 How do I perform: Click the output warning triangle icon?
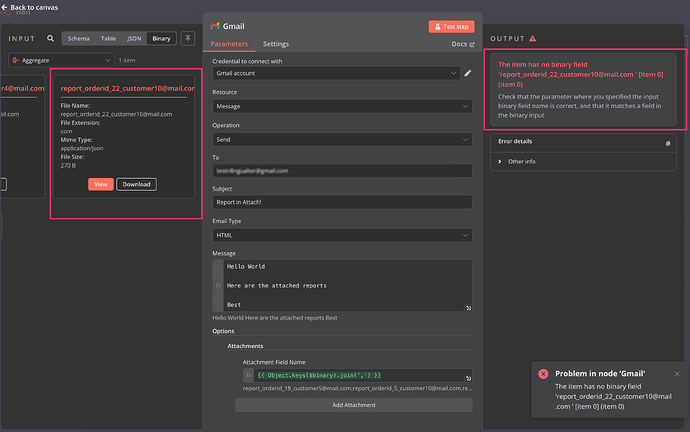[x=533, y=39]
